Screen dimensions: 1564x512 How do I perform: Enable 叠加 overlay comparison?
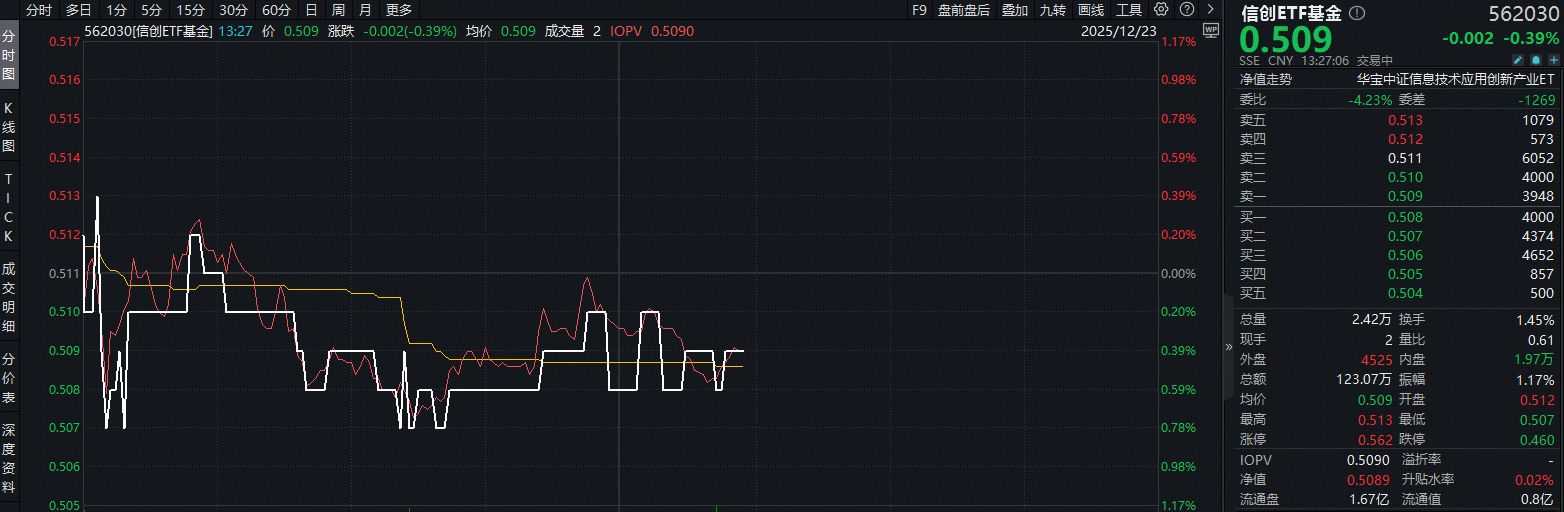click(x=1014, y=10)
